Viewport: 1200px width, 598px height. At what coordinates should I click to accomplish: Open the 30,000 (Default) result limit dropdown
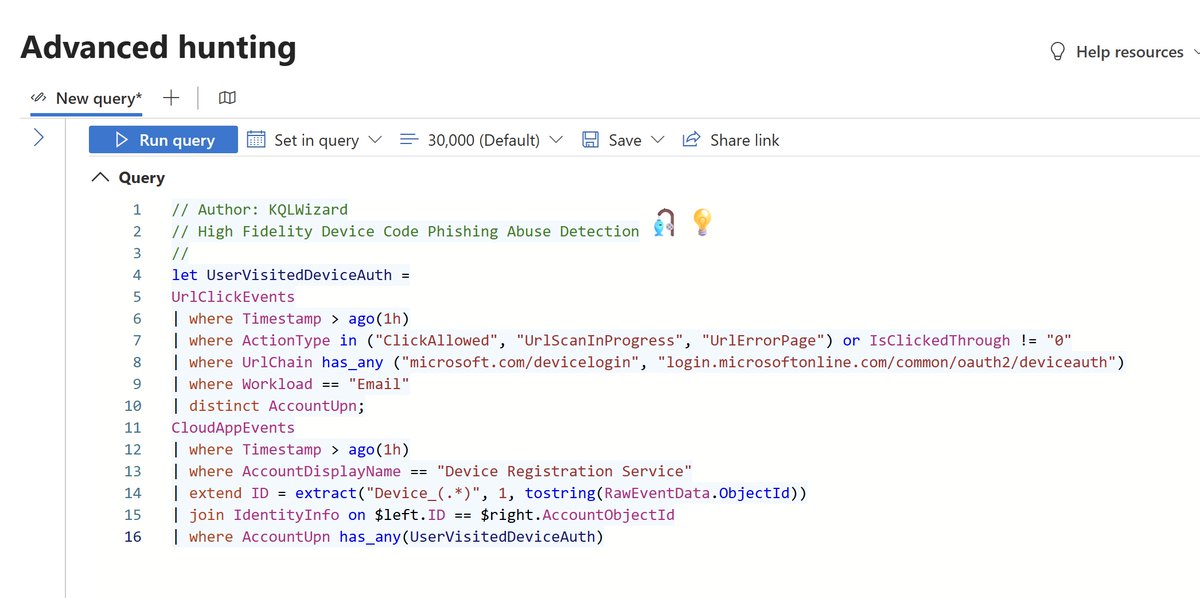click(480, 140)
